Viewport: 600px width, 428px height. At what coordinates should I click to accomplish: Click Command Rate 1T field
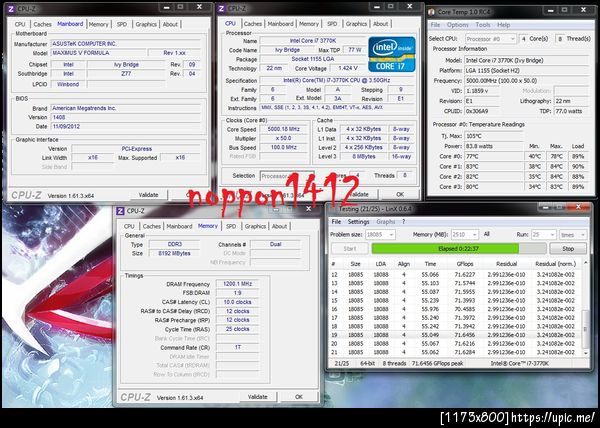point(237,348)
